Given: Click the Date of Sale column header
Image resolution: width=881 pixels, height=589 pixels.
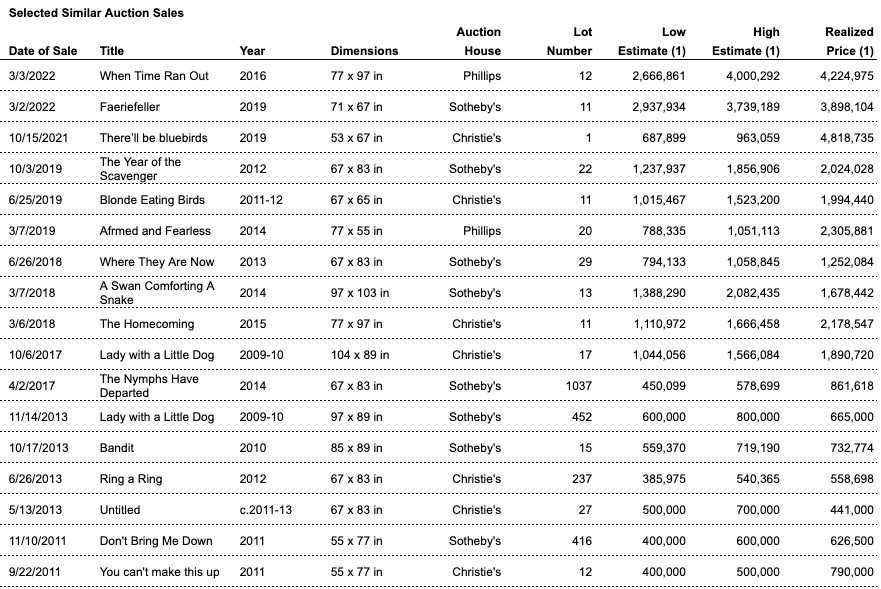Looking at the screenshot, I should [x=45, y=51].
